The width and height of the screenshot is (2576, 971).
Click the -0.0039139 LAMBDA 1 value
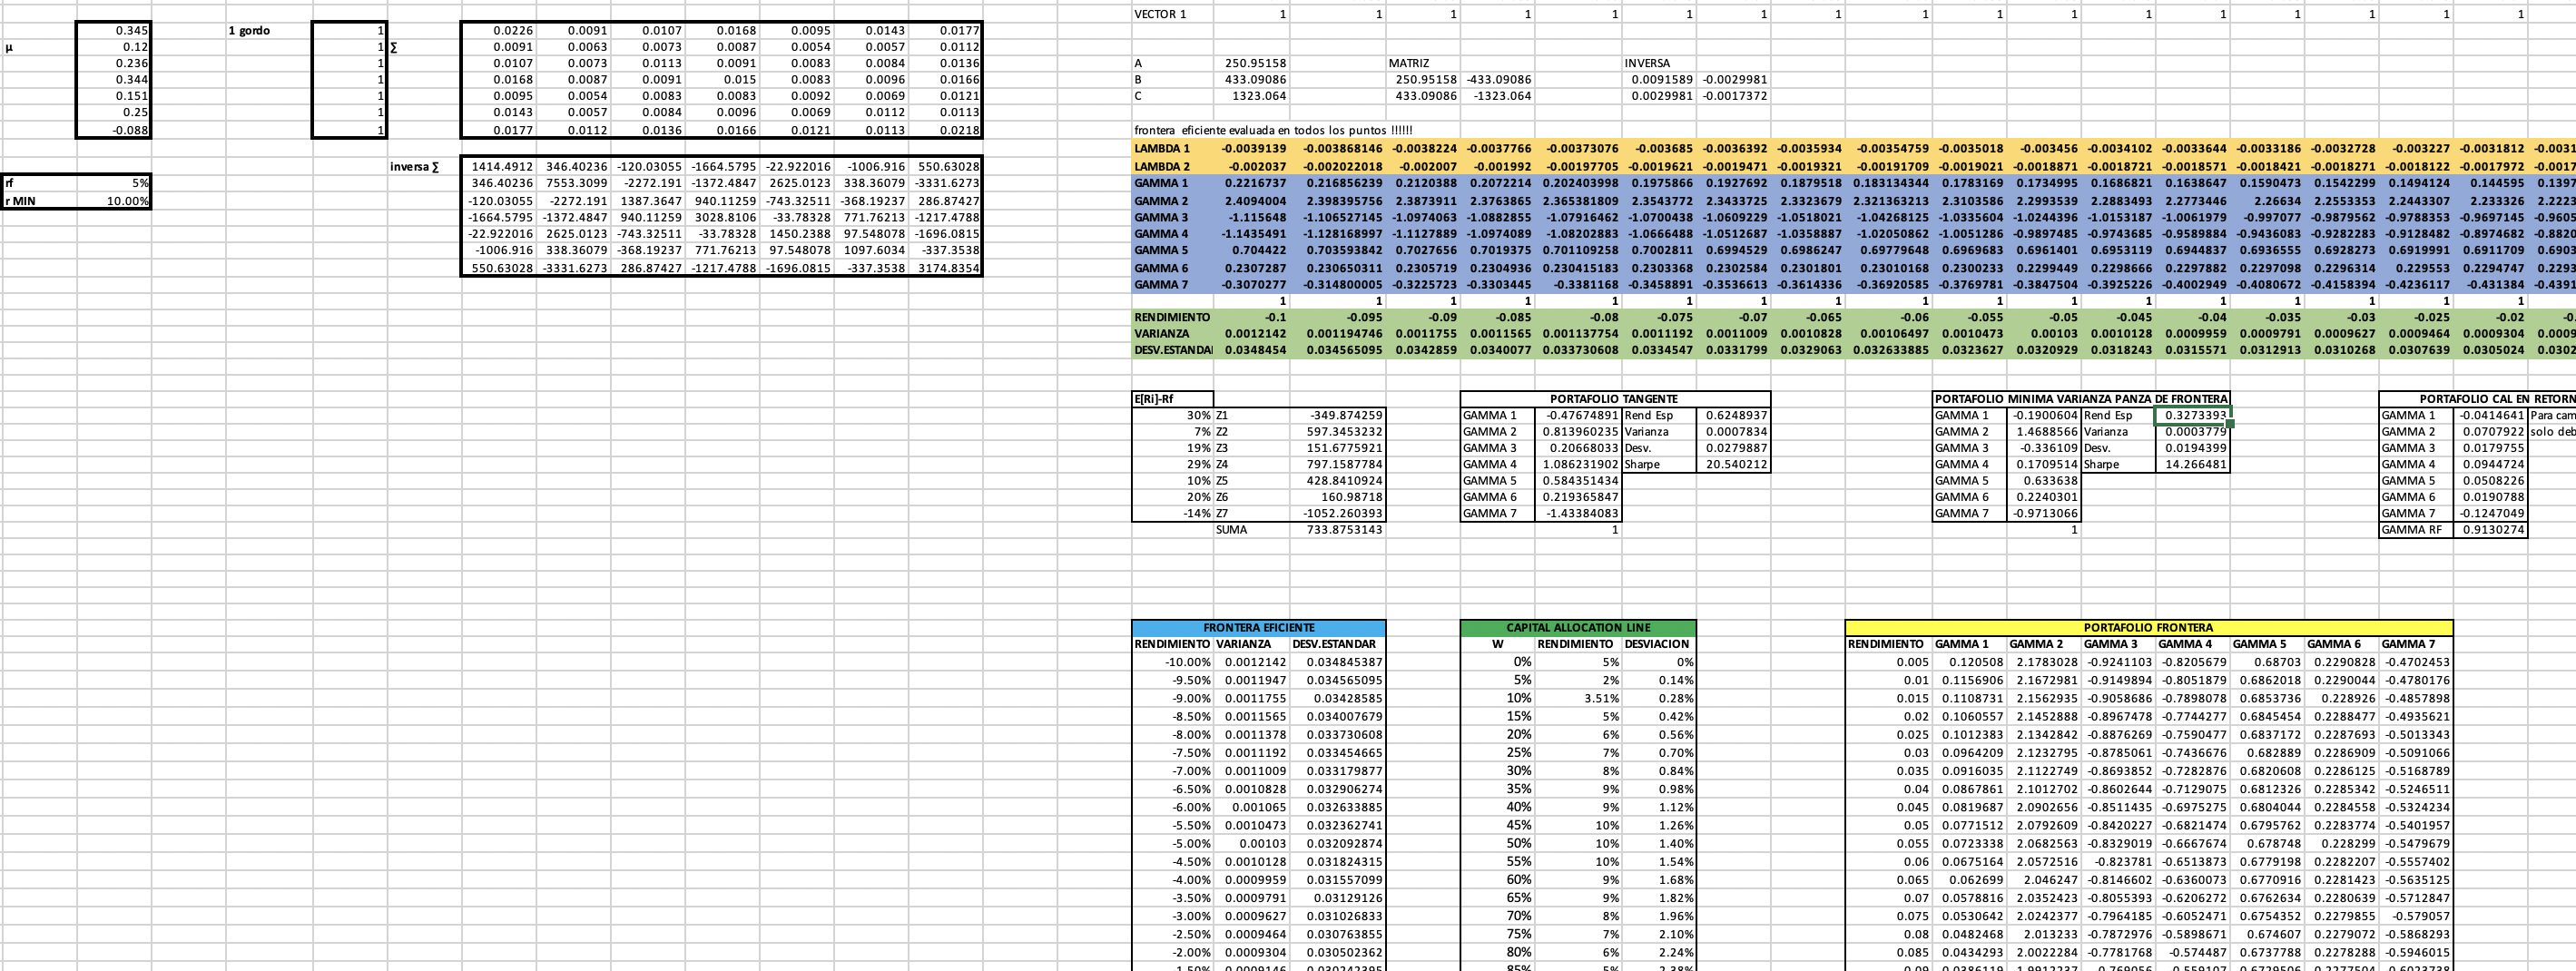coord(1250,148)
